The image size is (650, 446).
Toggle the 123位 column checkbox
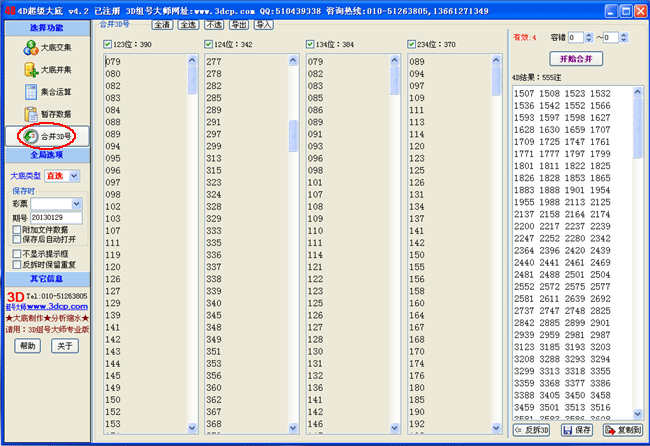(108, 44)
